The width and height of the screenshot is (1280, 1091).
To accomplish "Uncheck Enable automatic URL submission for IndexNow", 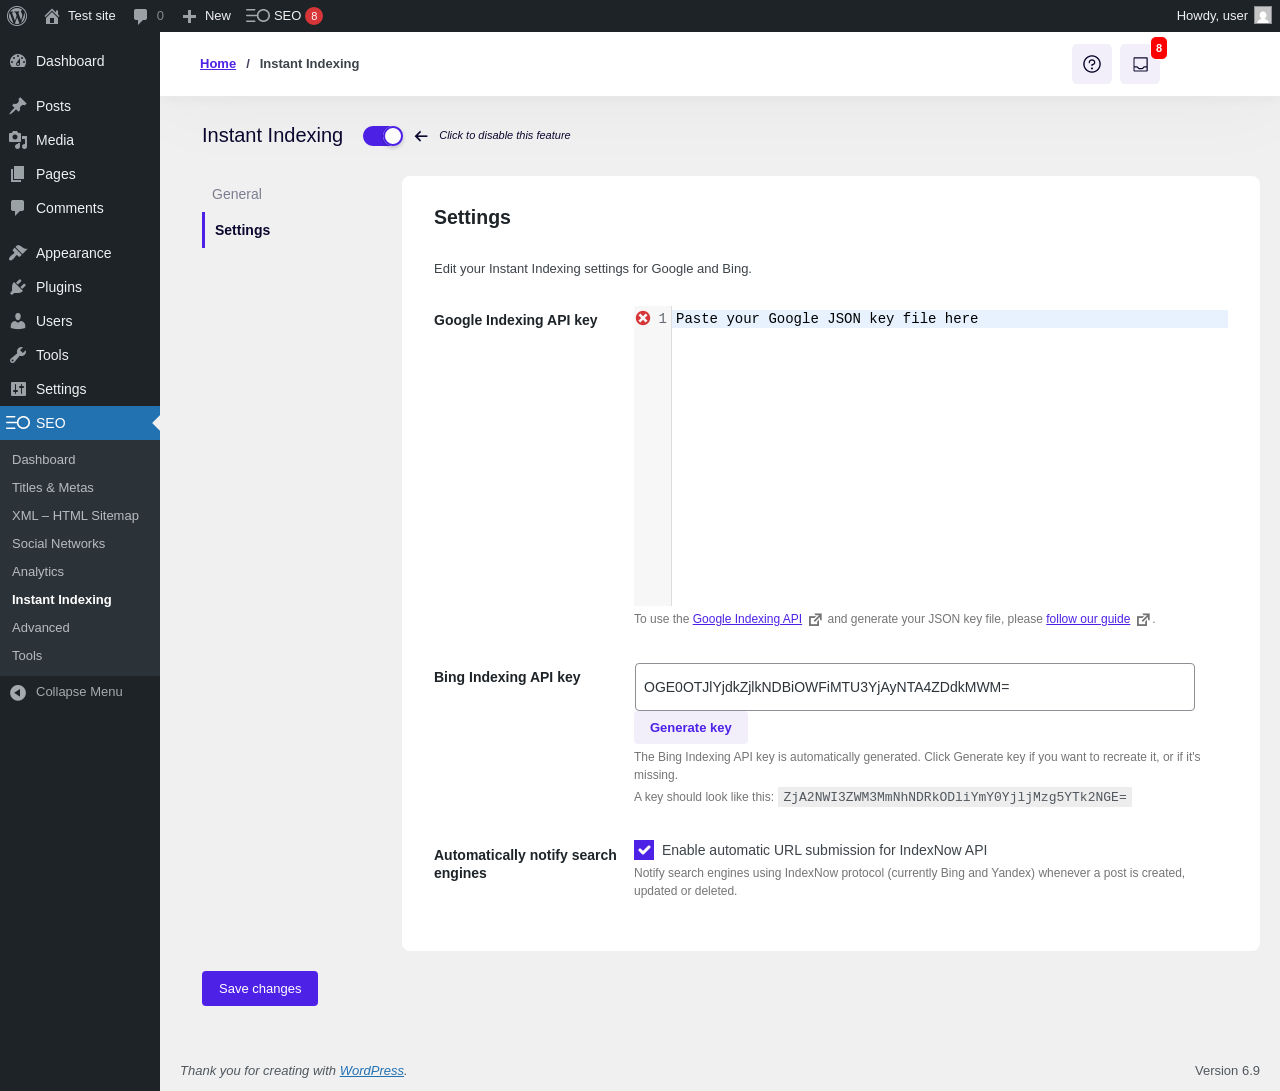I will click(x=644, y=850).
